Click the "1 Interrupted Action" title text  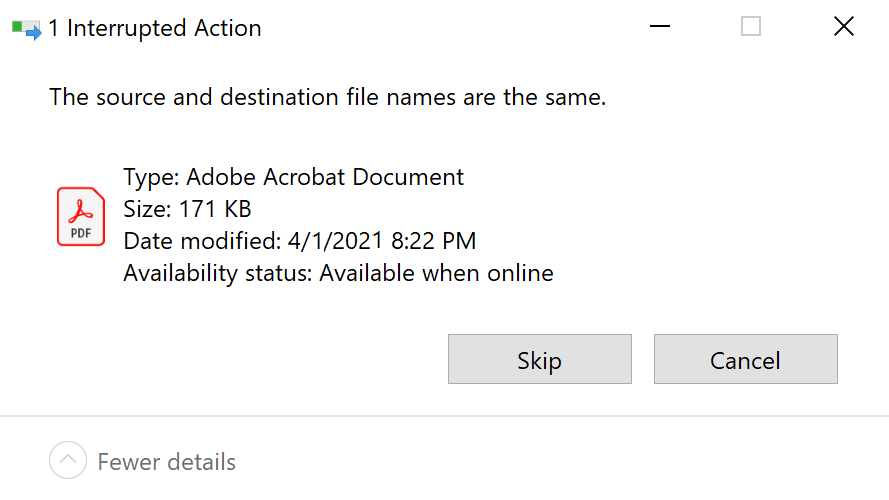[x=155, y=29]
